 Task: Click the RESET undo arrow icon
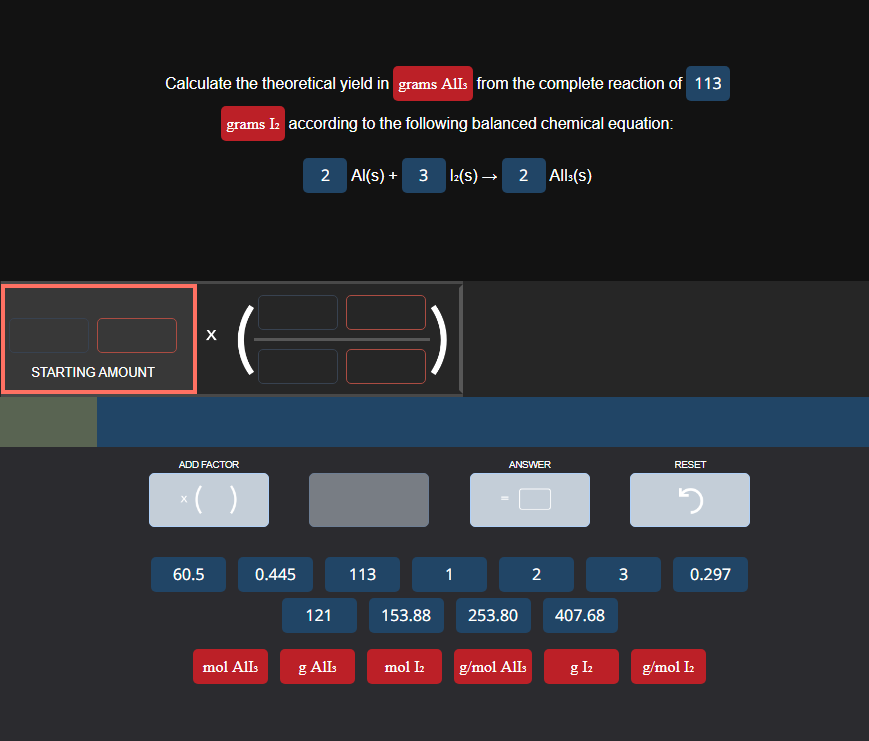tap(689, 499)
